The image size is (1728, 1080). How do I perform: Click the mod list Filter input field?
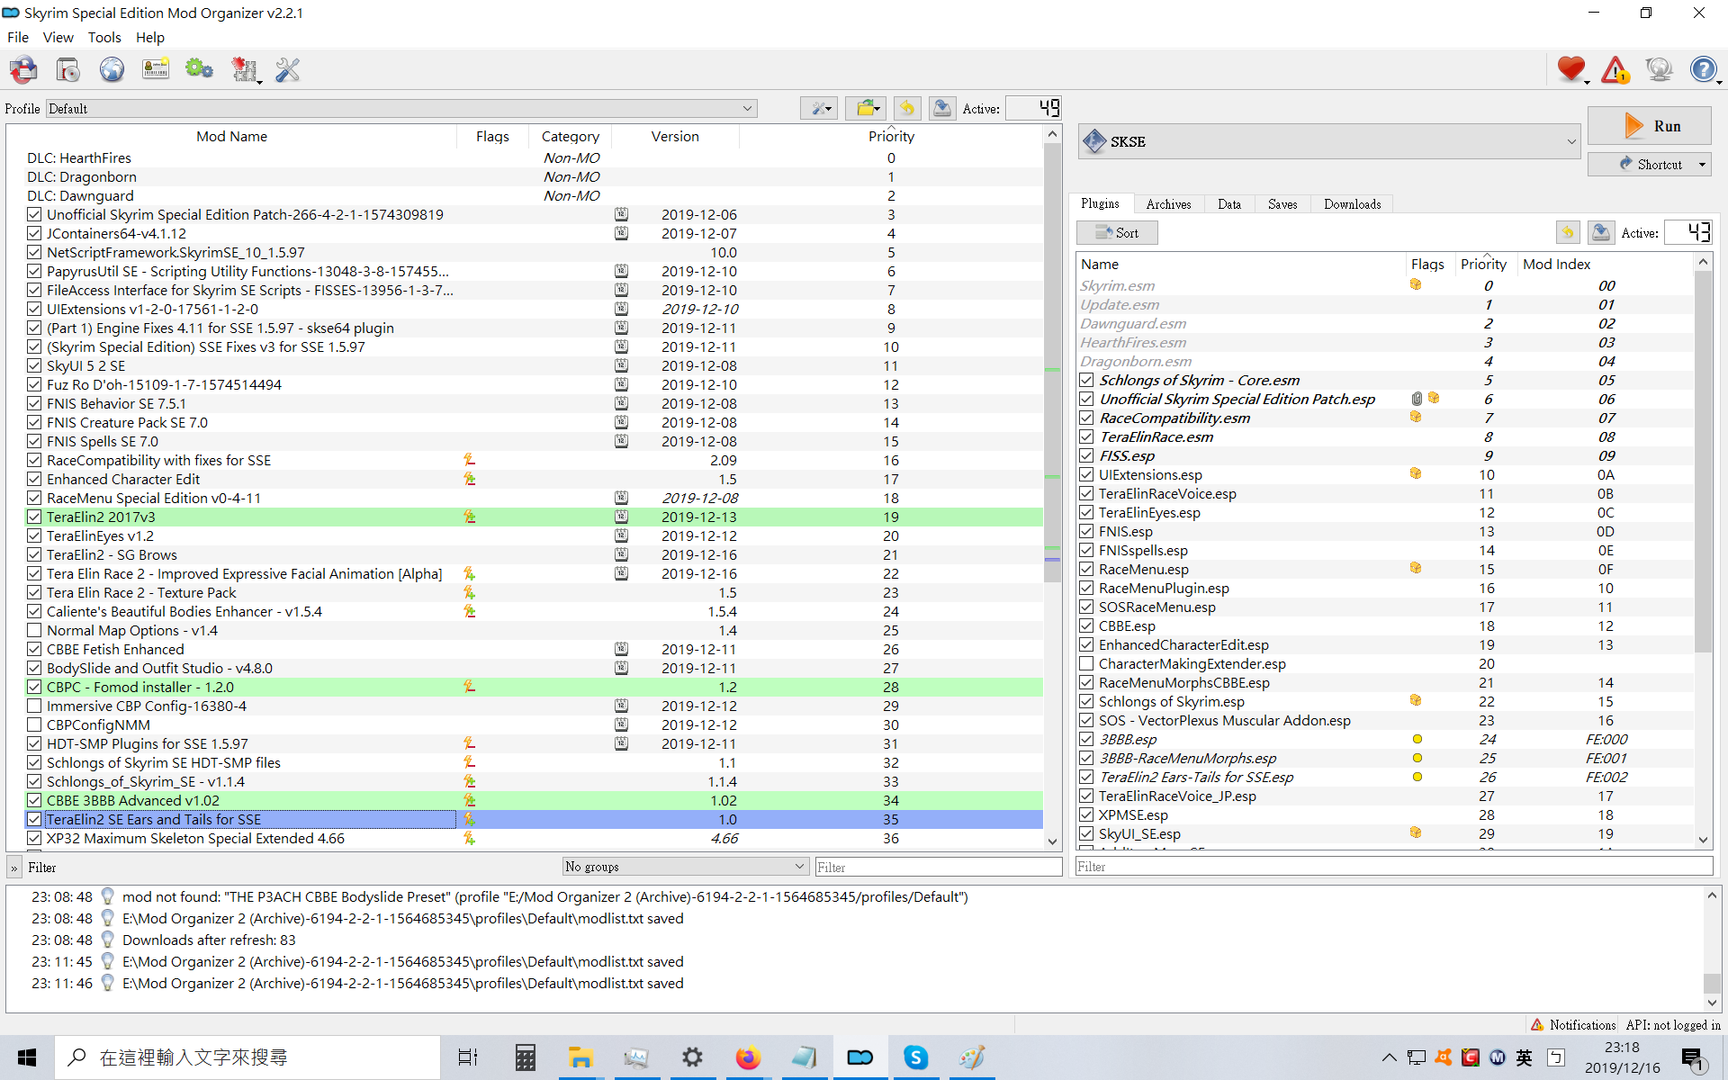(938, 867)
